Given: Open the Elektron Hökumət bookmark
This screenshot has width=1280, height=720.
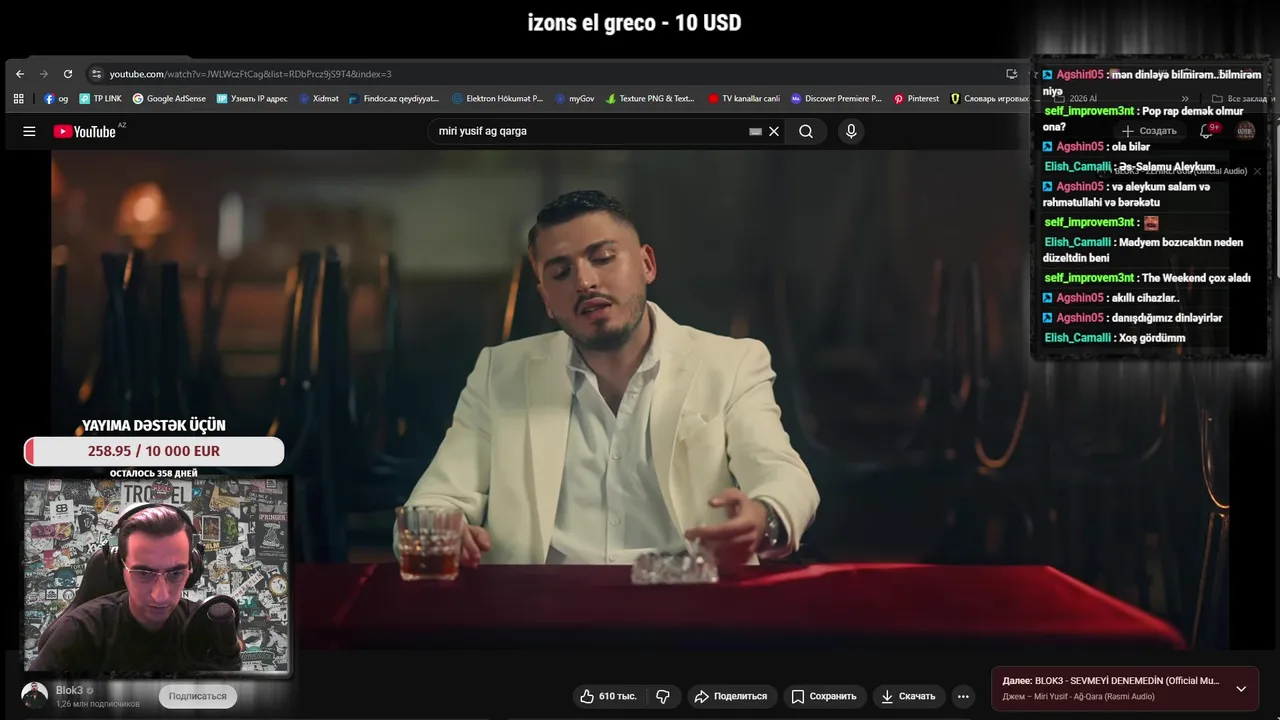Looking at the screenshot, I should point(497,99).
